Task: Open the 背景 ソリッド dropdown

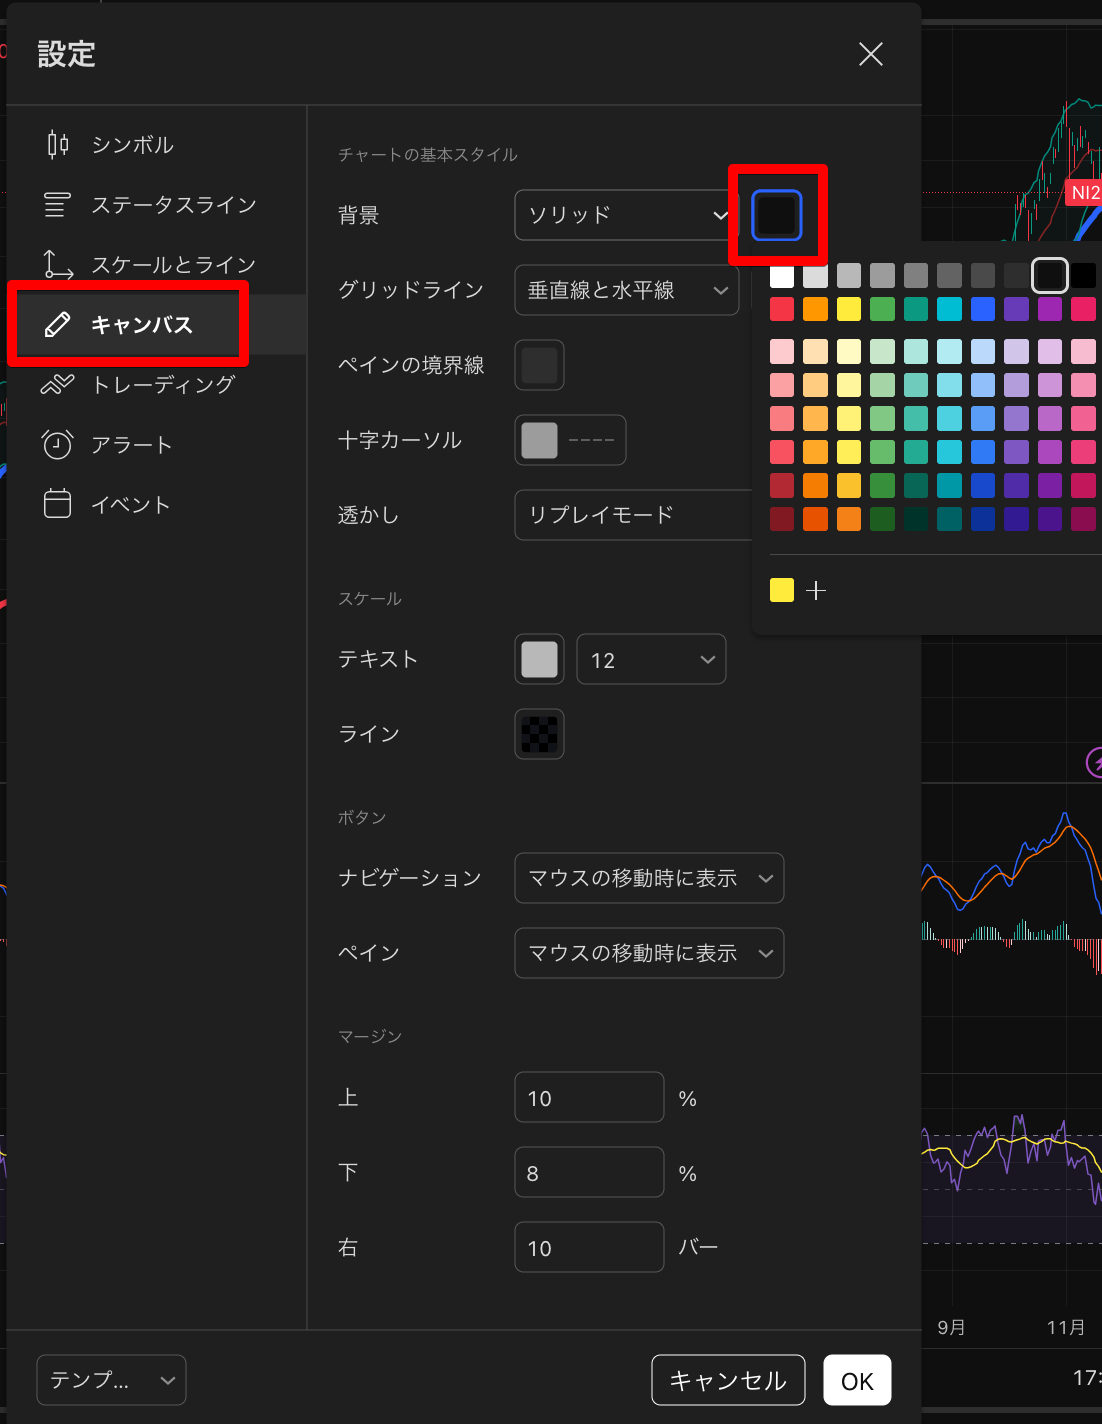Action: [x=622, y=215]
